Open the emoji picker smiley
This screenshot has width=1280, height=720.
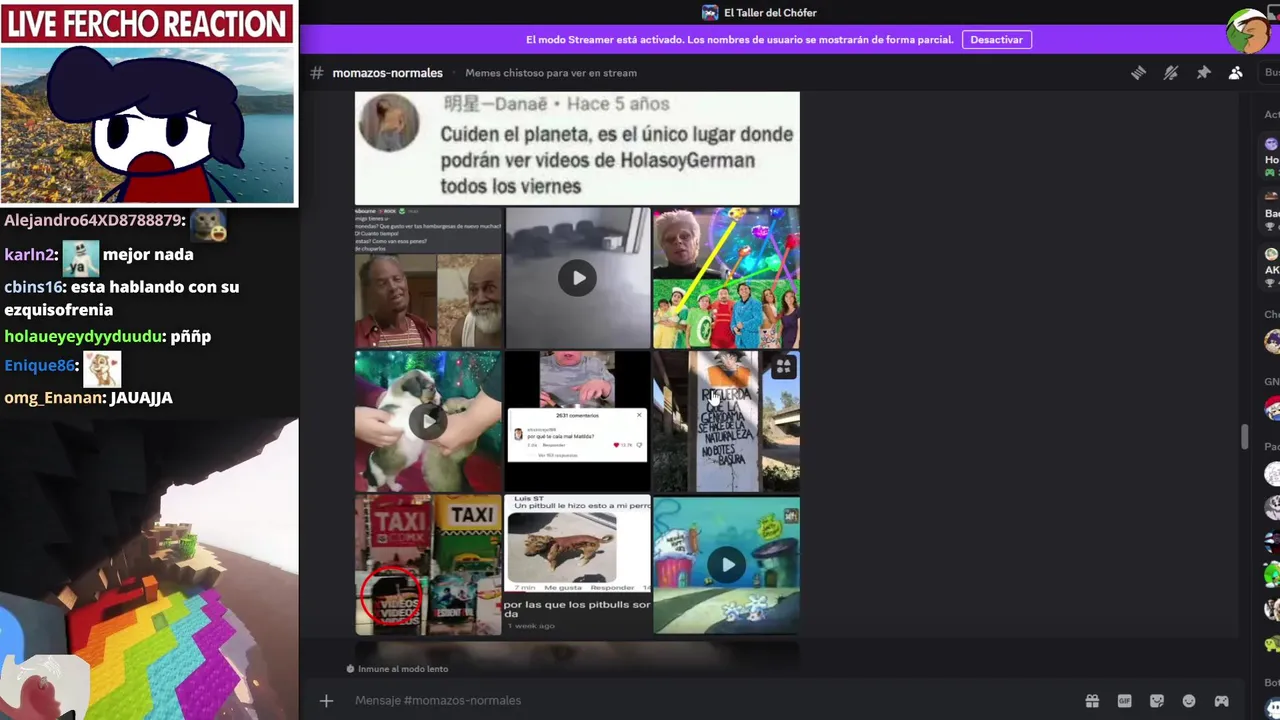point(1189,701)
